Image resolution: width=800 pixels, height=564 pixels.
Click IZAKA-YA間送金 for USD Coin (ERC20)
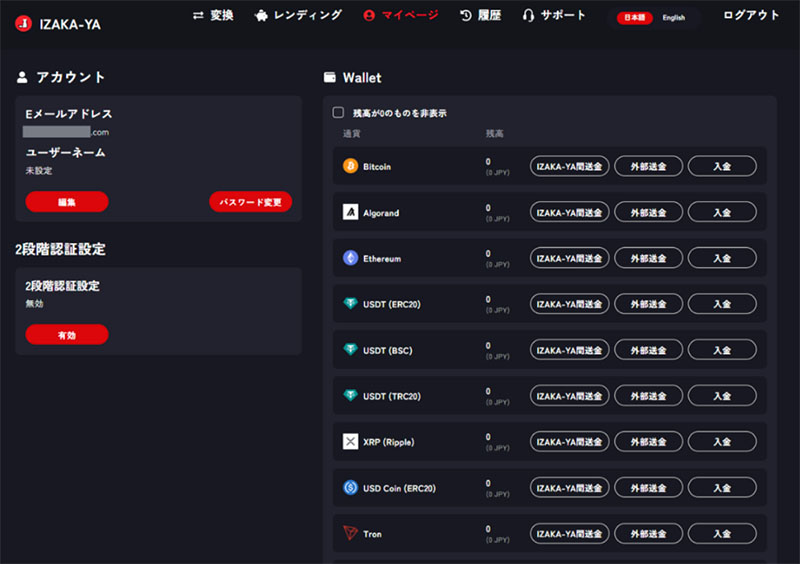tap(569, 487)
